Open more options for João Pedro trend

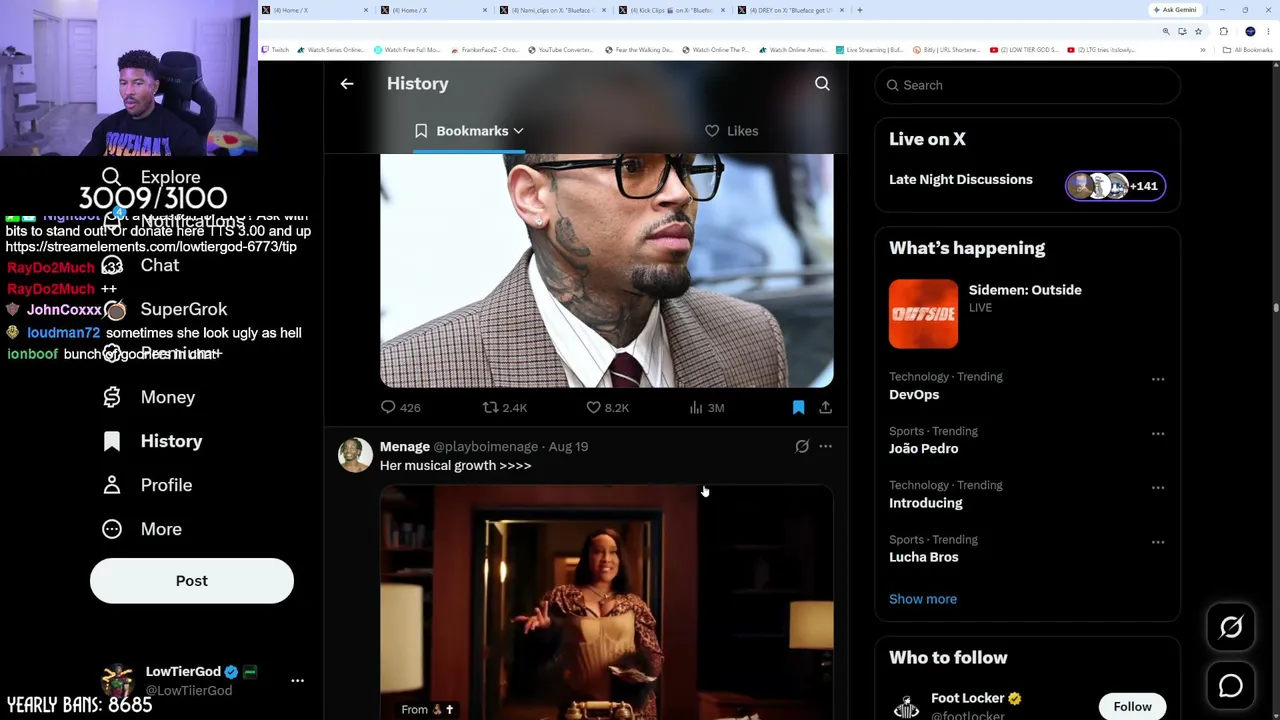[x=1158, y=433]
